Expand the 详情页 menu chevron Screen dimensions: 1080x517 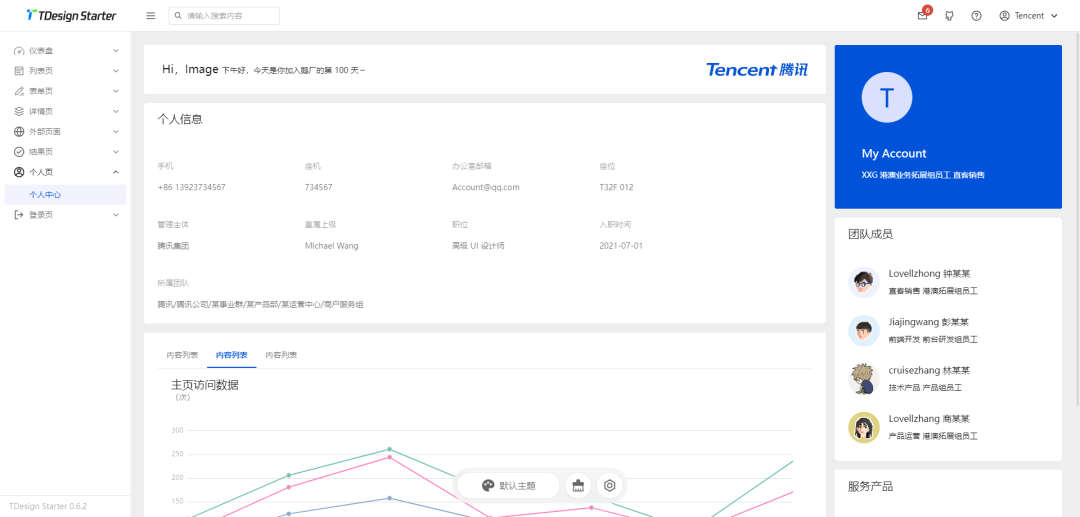(116, 112)
